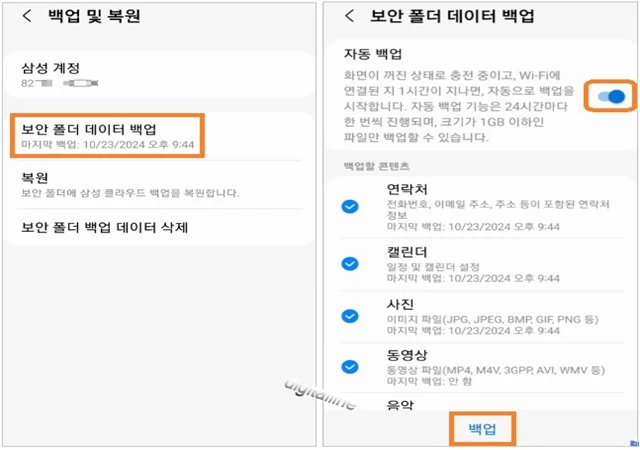Tap the 자동 백업 heading
This screenshot has width=640, height=450.
[x=373, y=54]
